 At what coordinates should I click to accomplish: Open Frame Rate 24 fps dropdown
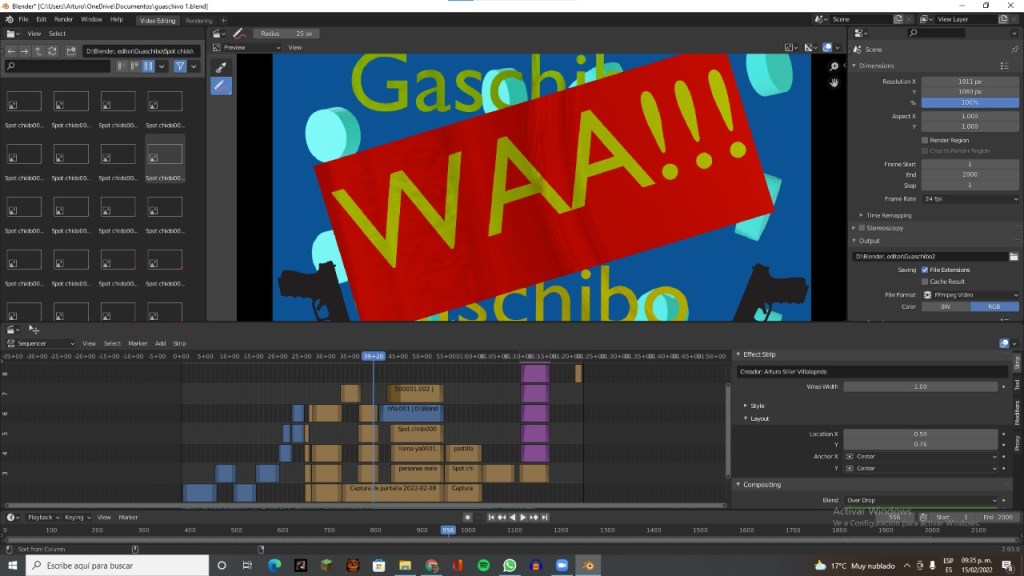(x=970, y=199)
